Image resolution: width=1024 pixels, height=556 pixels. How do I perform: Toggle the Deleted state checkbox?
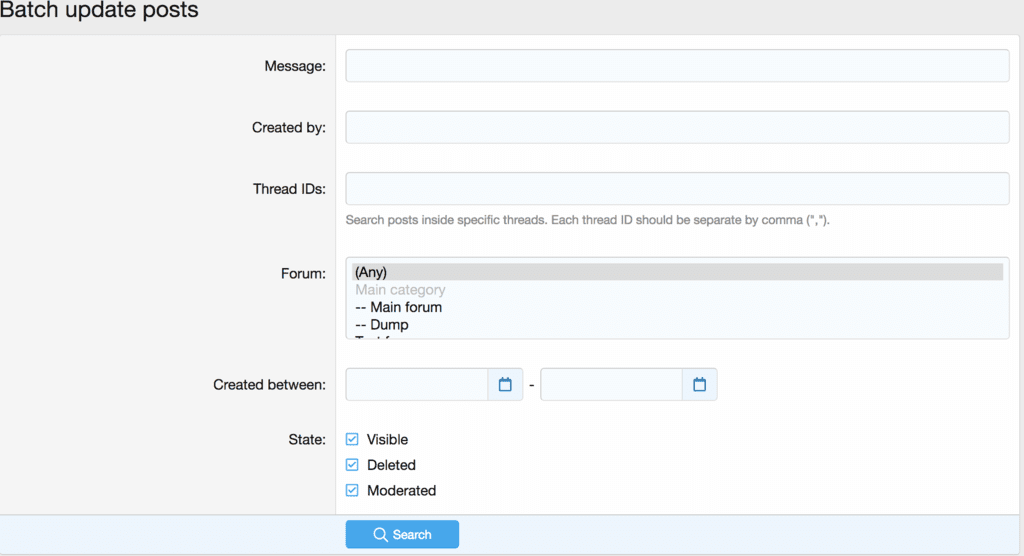352,465
